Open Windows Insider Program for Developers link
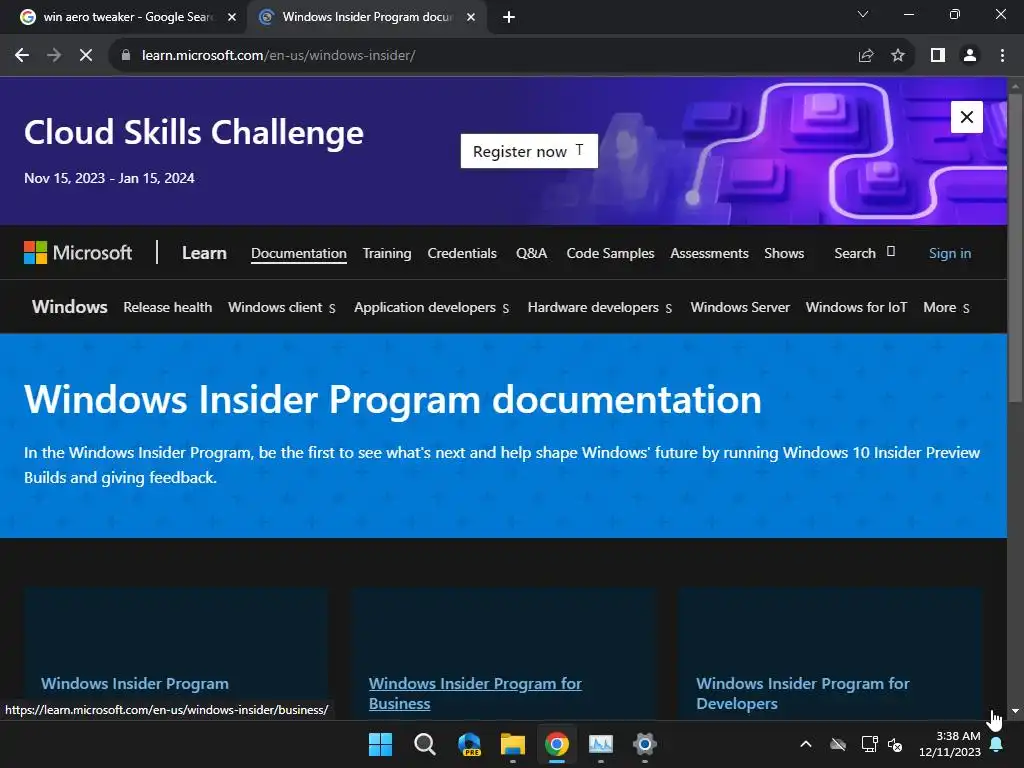Image resolution: width=1024 pixels, height=768 pixels. [x=803, y=694]
